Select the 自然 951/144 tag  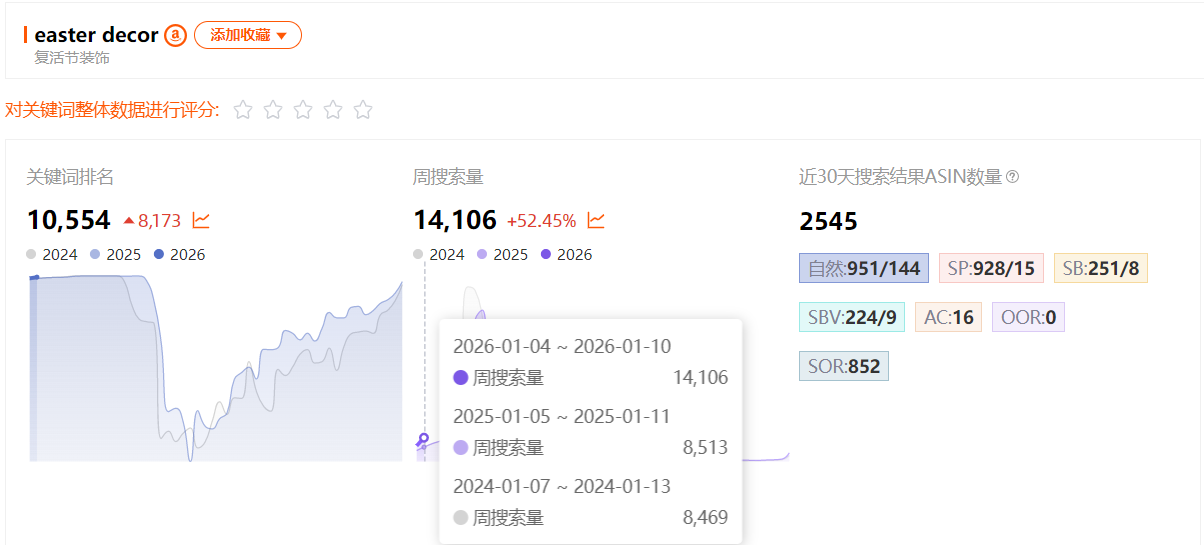coord(864,268)
